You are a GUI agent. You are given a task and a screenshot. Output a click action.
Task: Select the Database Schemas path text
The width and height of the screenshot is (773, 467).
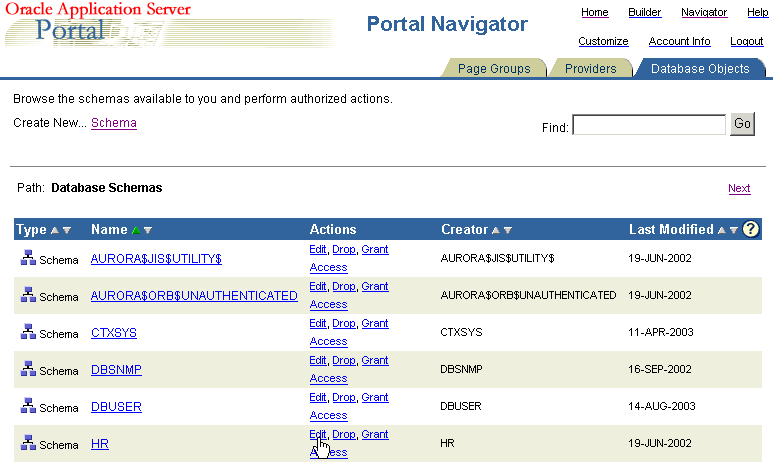(x=106, y=188)
